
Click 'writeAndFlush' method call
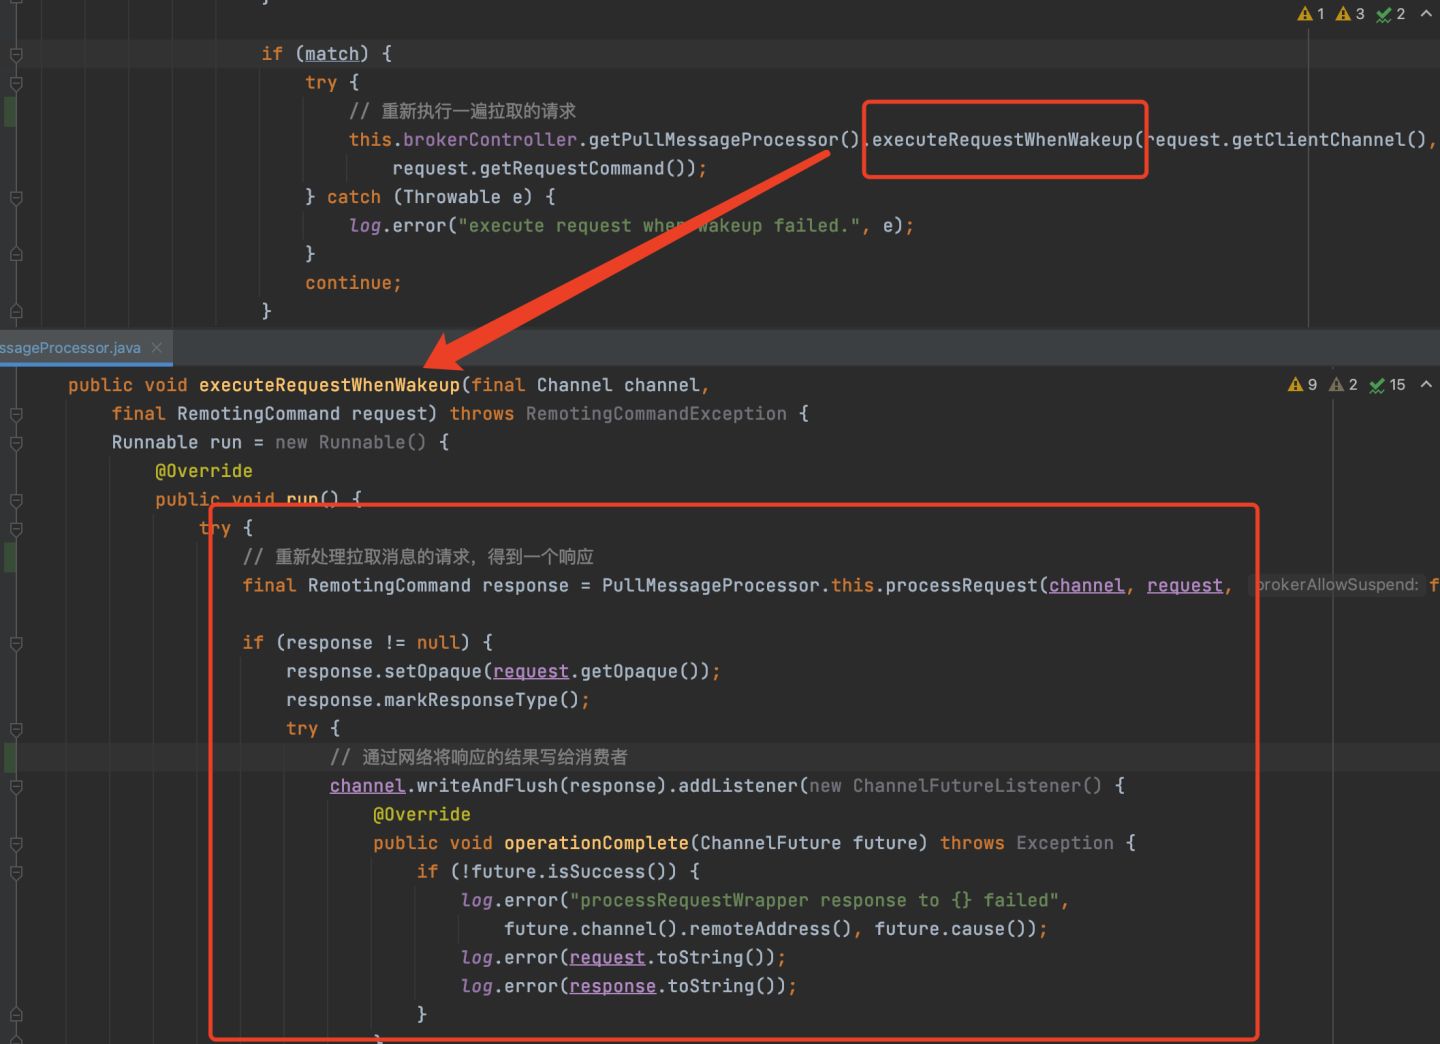pos(487,786)
